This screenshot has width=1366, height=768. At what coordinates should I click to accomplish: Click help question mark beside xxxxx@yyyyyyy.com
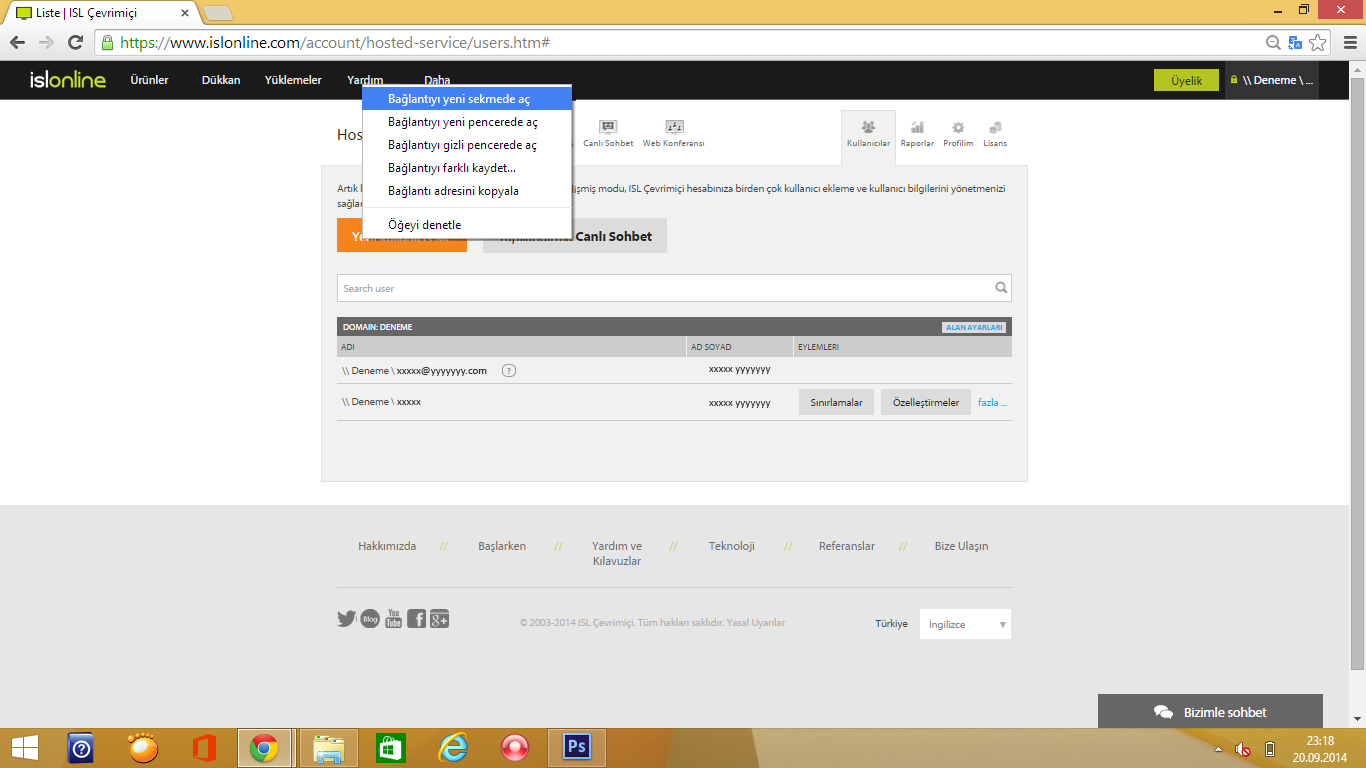pos(509,371)
